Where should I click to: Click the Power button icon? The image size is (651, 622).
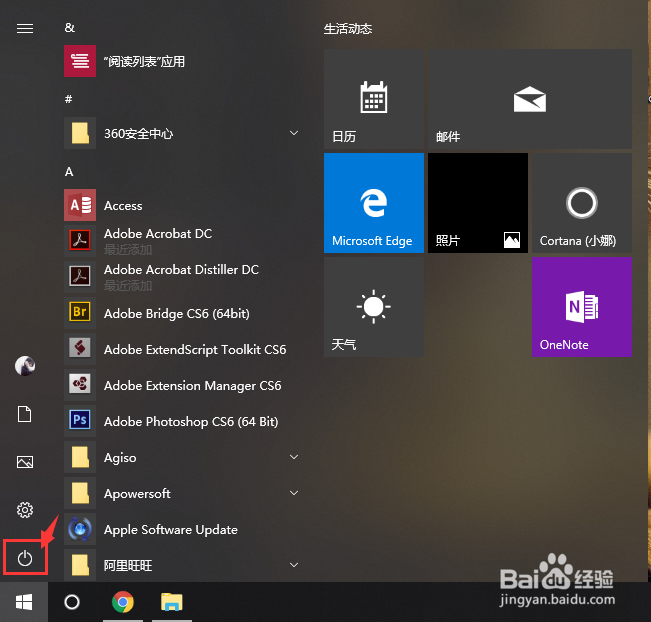(25, 558)
